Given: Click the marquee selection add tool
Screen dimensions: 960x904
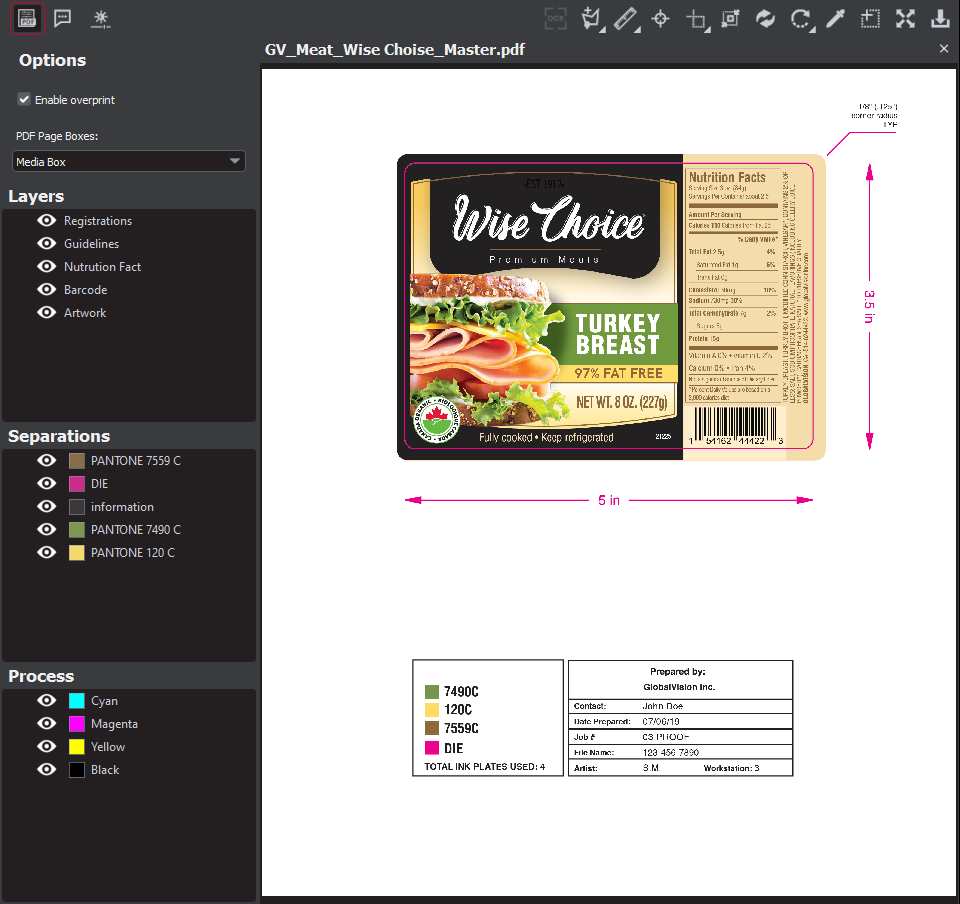Looking at the screenshot, I should 870,18.
